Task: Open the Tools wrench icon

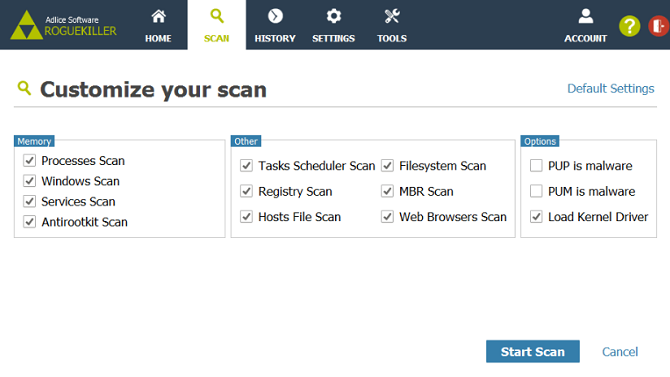Action: pyautogui.click(x=392, y=16)
